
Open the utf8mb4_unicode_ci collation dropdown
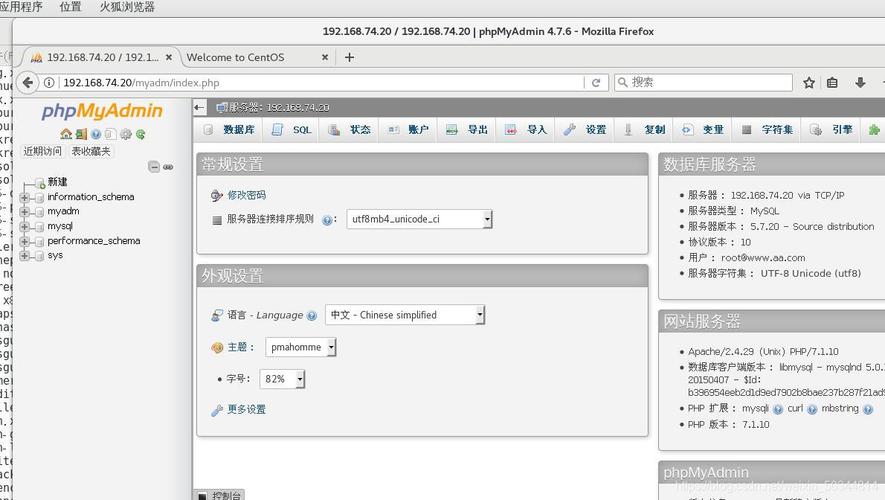pos(419,219)
